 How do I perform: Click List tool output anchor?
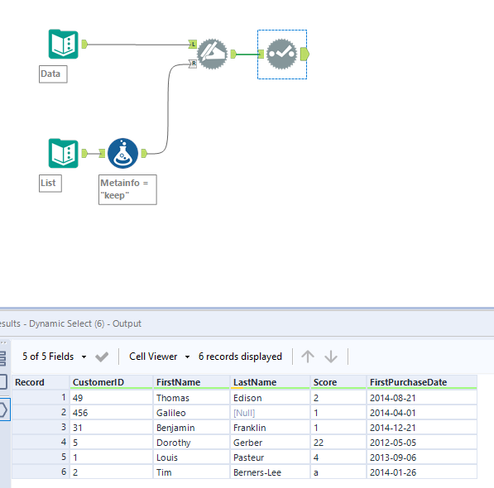click(85, 153)
